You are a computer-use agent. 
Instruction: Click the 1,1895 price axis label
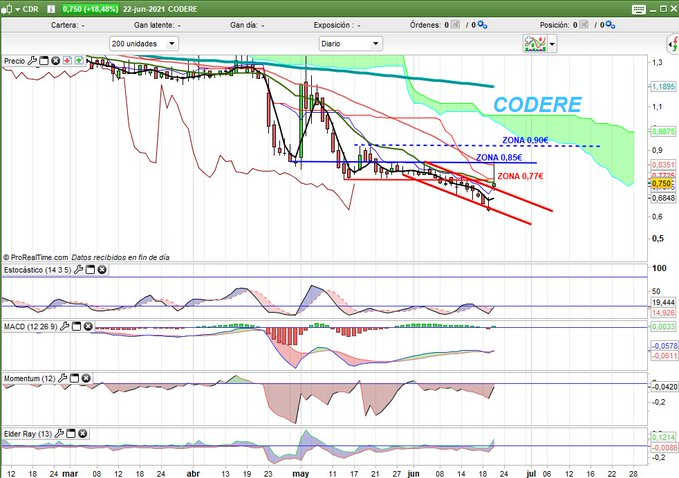(x=663, y=87)
